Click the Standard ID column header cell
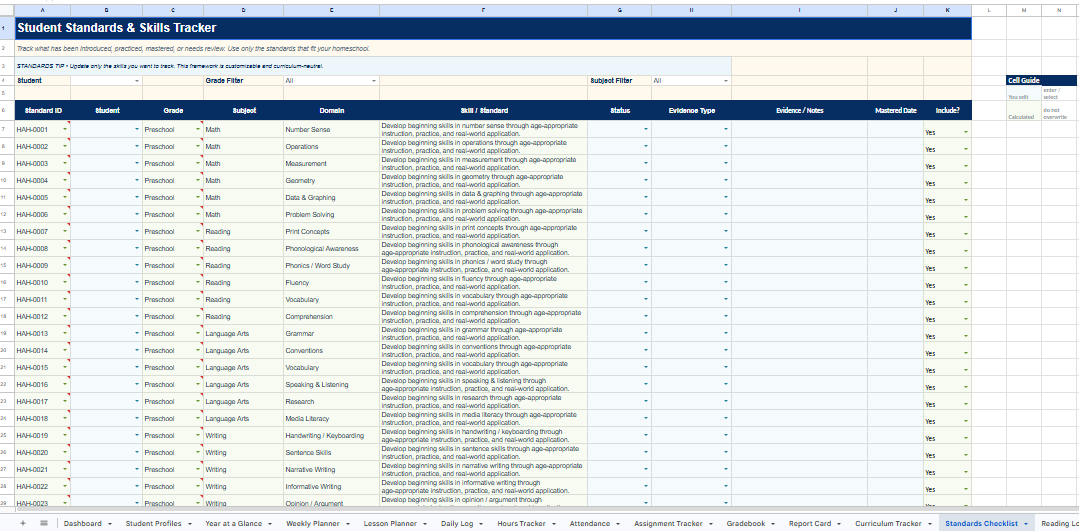The height and width of the screenshot is (531, 1079). coord(43,110)
